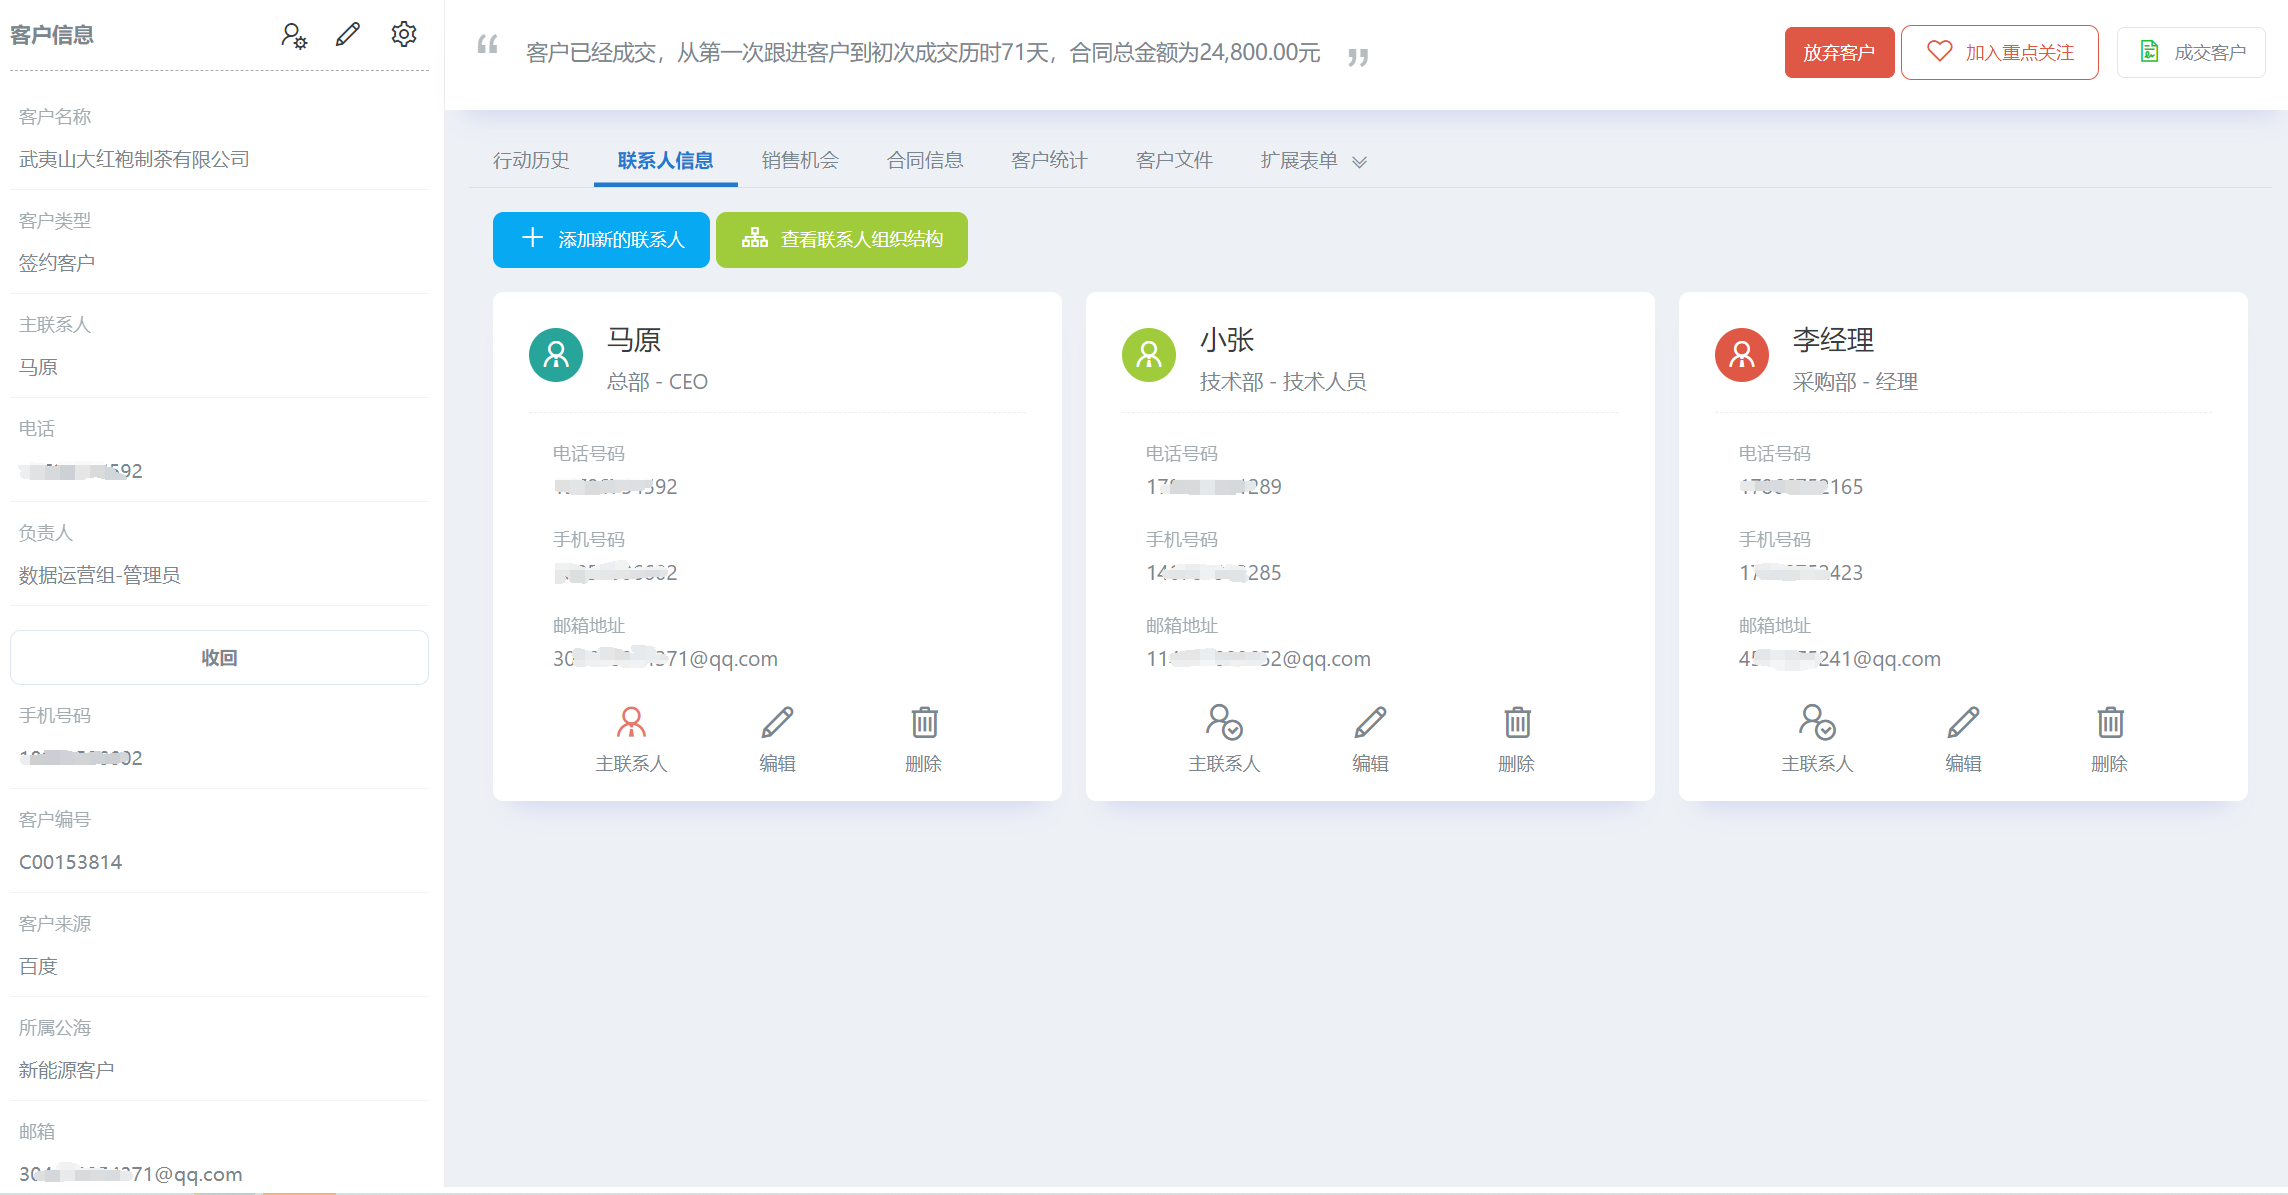Click the assign-person icon in customer info header
This screenshot has height=1195, width=2288.
[x=293, y=35]
